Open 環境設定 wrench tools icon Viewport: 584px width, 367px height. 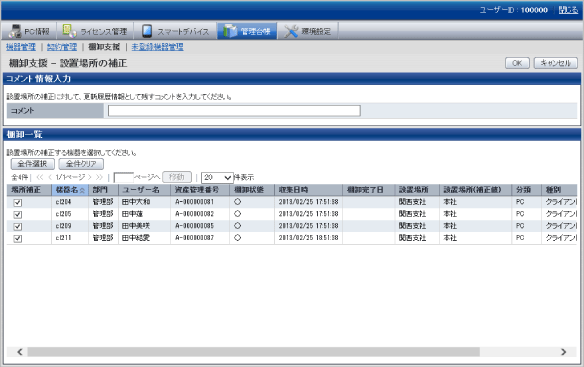[x=291, y=31]
